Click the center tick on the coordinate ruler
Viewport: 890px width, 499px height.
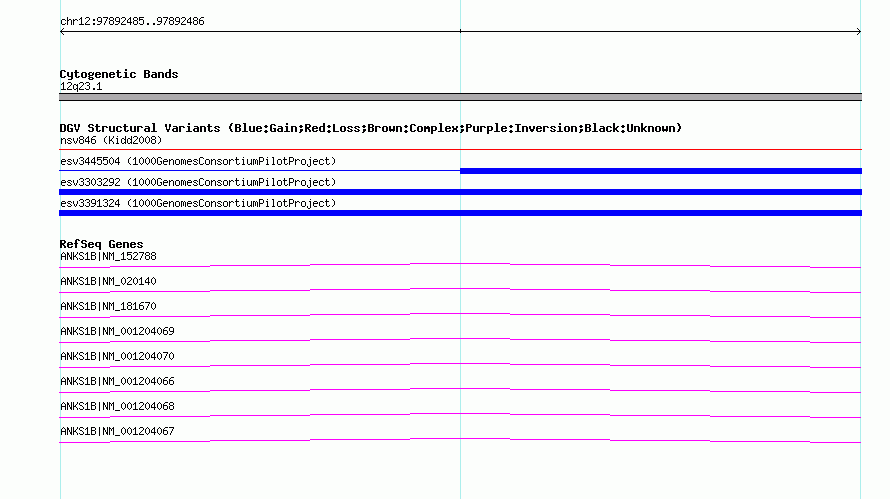(x=460, y=31)
